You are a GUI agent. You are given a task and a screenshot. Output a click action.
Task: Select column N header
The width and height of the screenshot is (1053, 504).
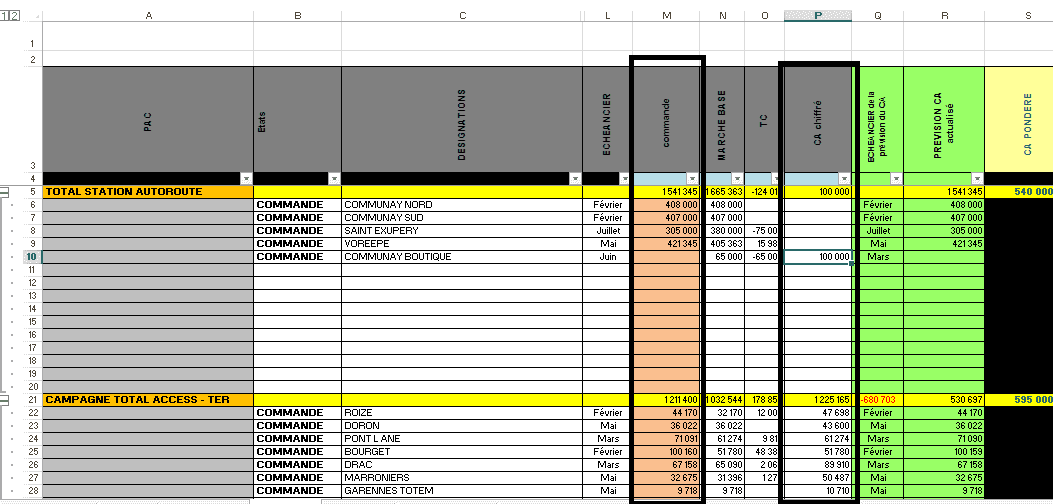click(722, 16)
